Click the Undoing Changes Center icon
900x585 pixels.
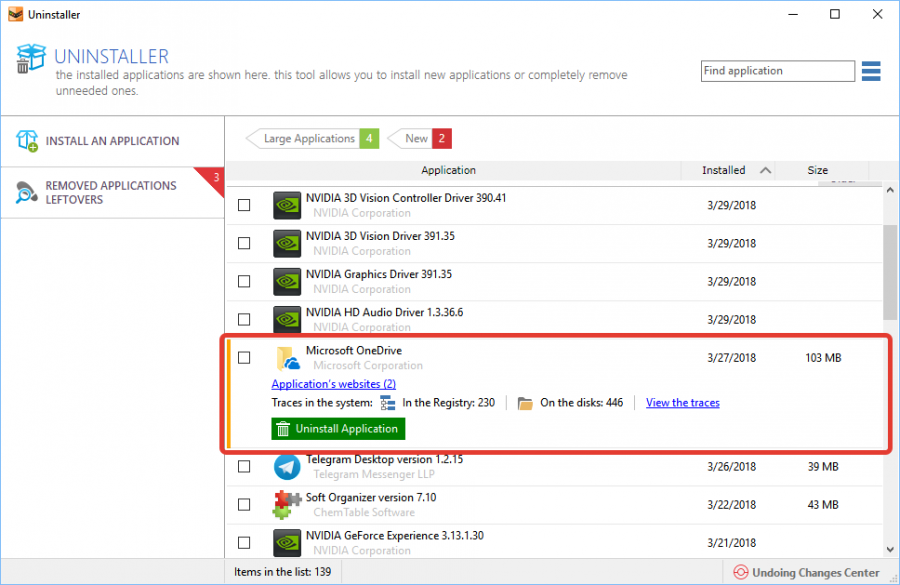[x=740, y=572]
